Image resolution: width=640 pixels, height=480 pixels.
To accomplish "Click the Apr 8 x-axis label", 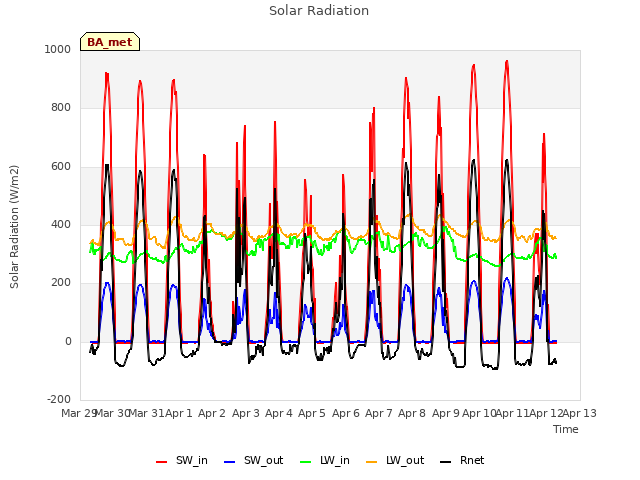I will 412,413.
